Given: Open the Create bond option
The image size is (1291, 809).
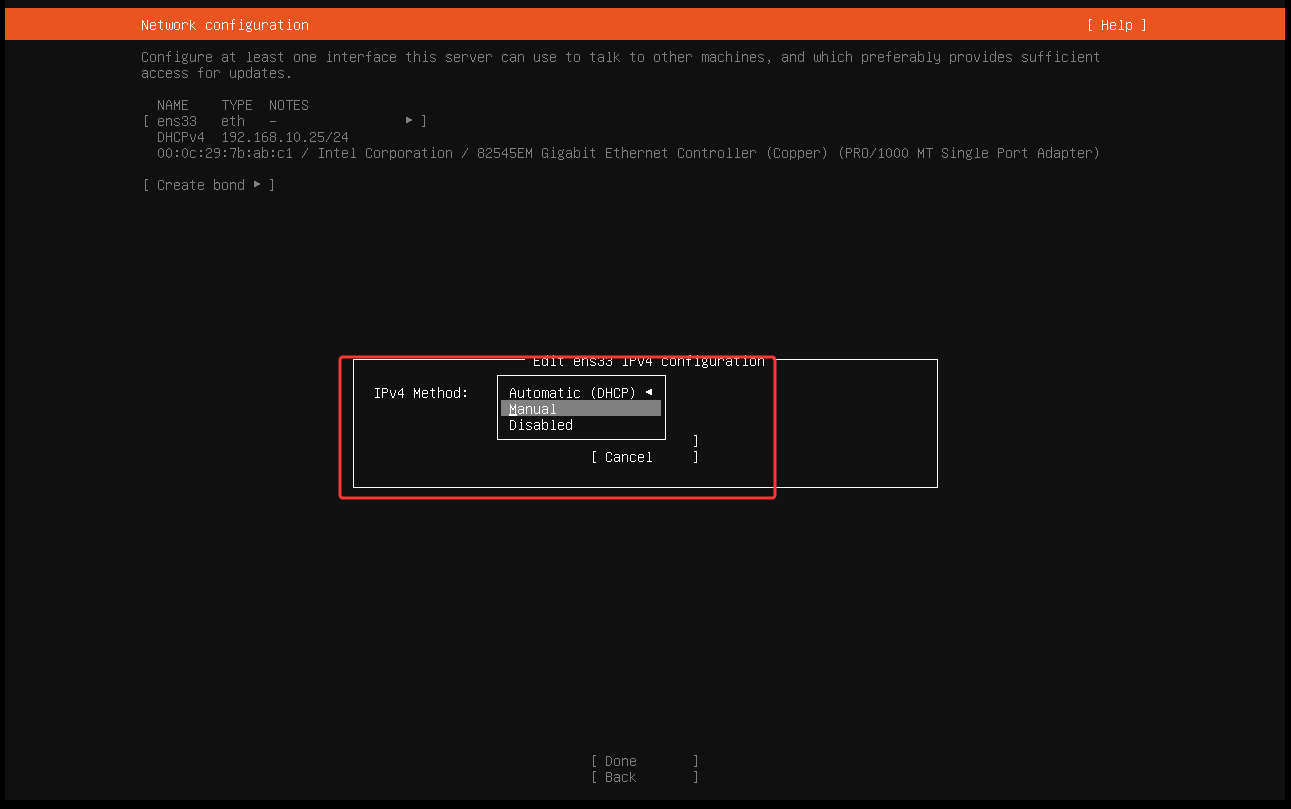Looking at the screenshot, I should tap(201, 185).
